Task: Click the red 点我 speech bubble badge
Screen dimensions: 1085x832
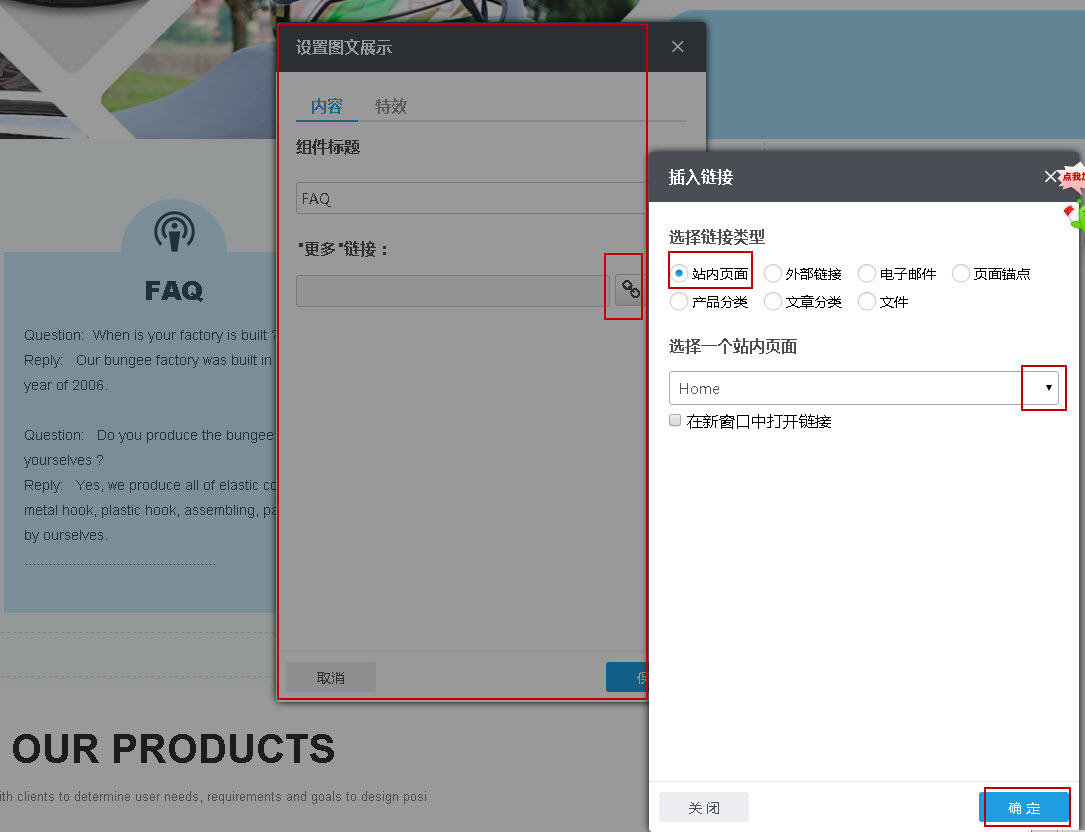Action: tap(1073, 177)
